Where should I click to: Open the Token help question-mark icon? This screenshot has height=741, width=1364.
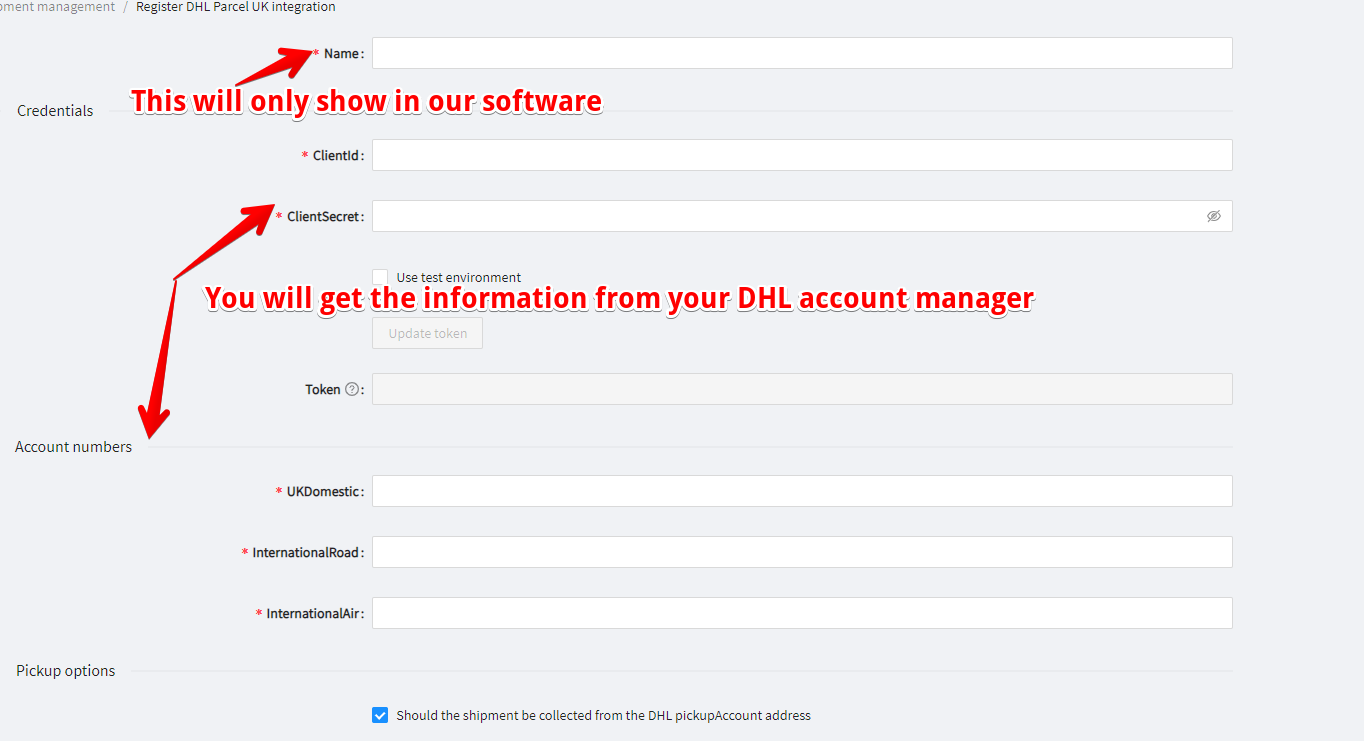351,389
